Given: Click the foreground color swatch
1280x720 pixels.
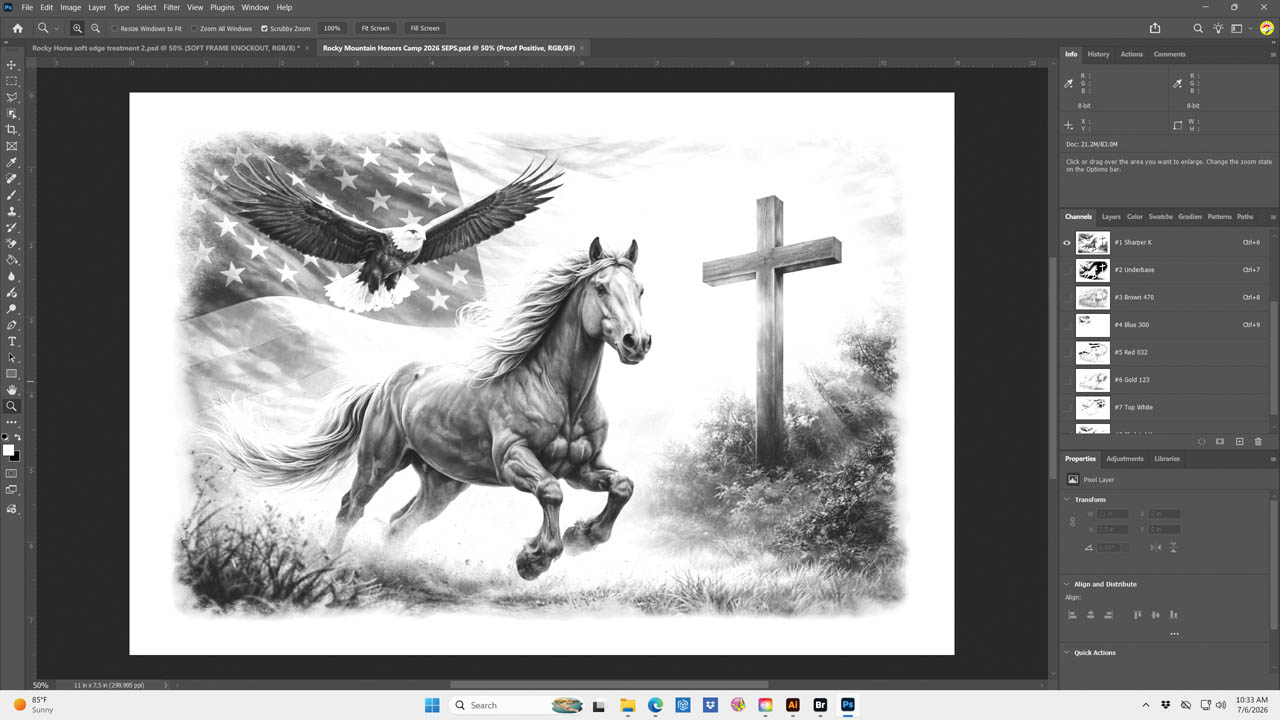Looking at the screenshot, I should point(9,450).
